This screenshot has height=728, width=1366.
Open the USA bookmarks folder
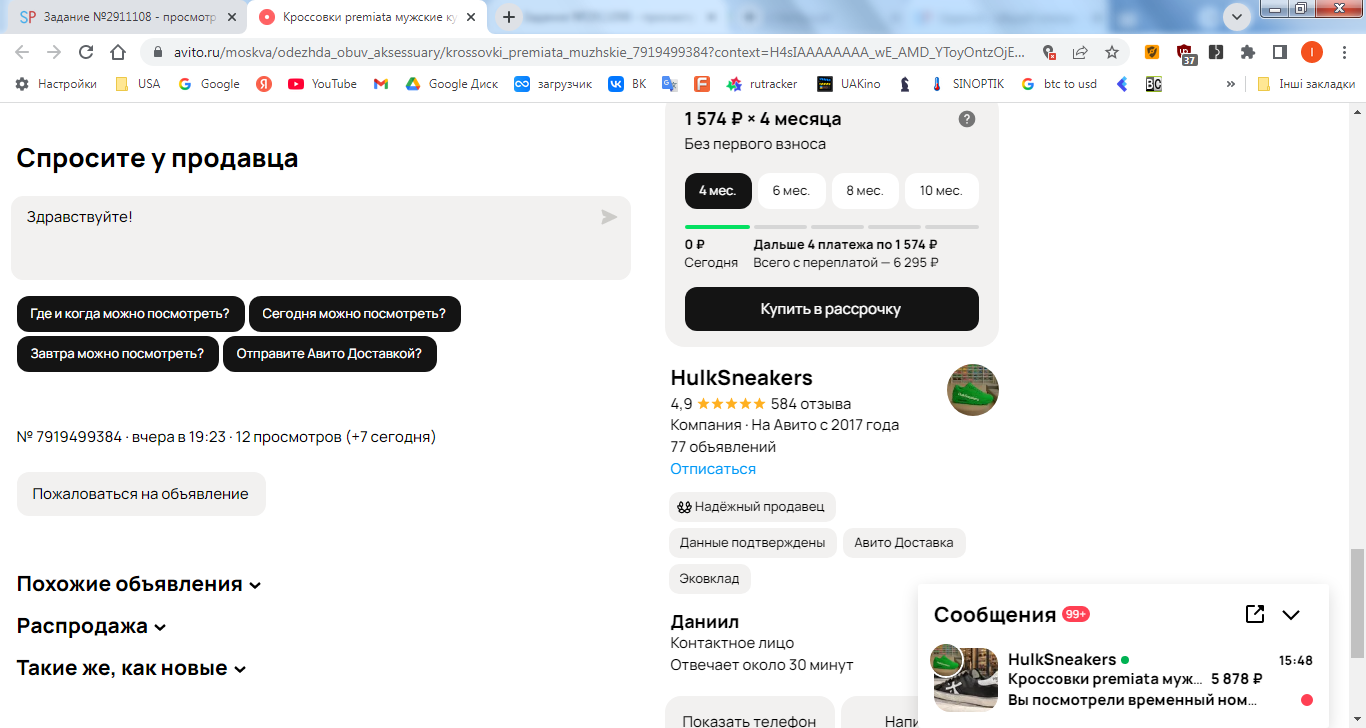(137, 84)
